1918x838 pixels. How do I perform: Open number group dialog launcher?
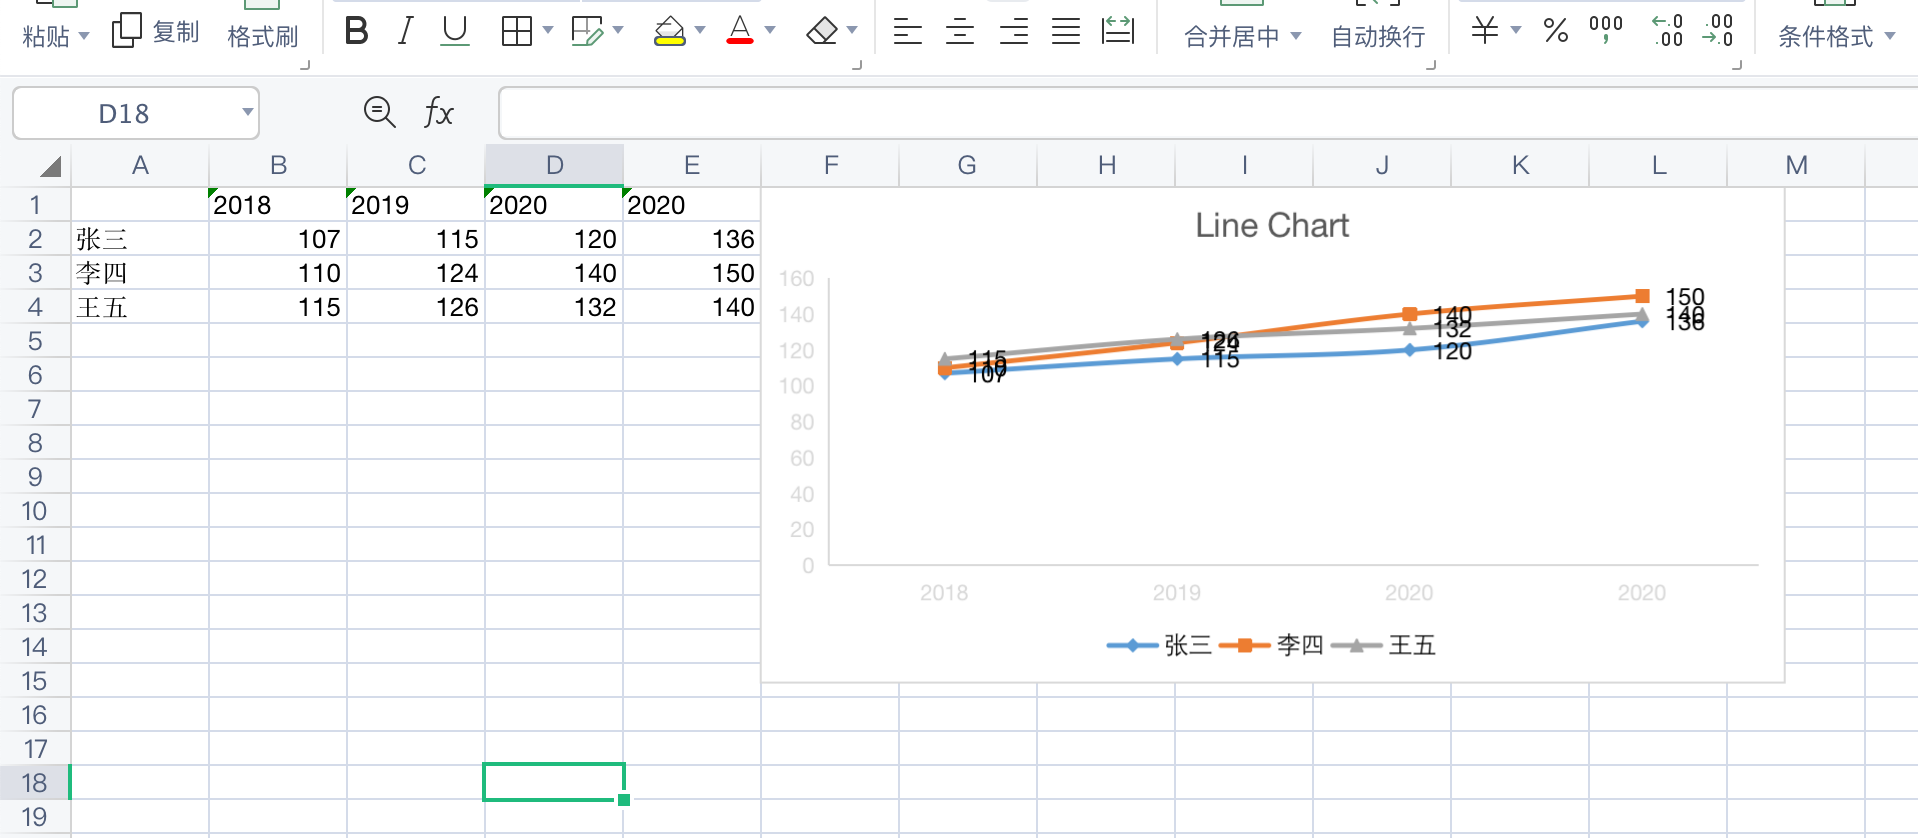click(1737, 65)
